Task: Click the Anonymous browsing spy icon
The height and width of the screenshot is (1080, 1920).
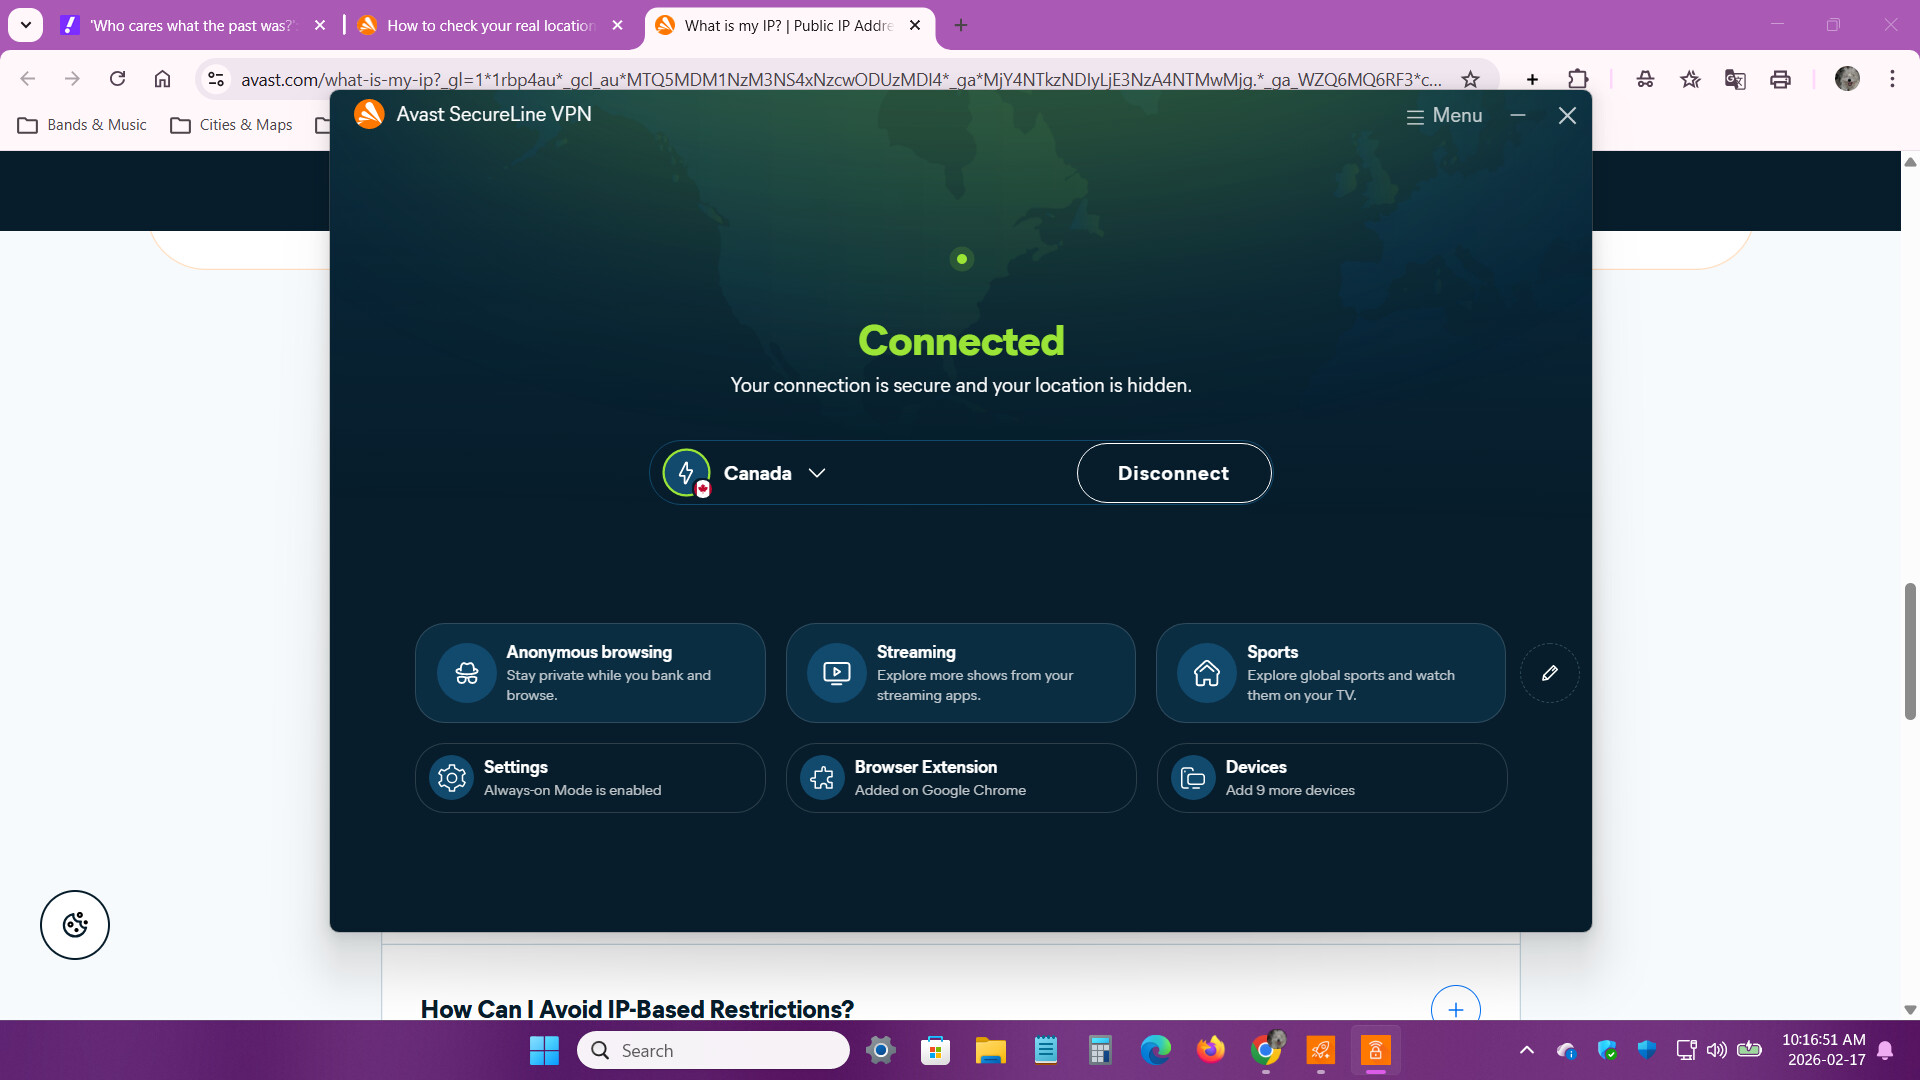Action: point(466,673)
